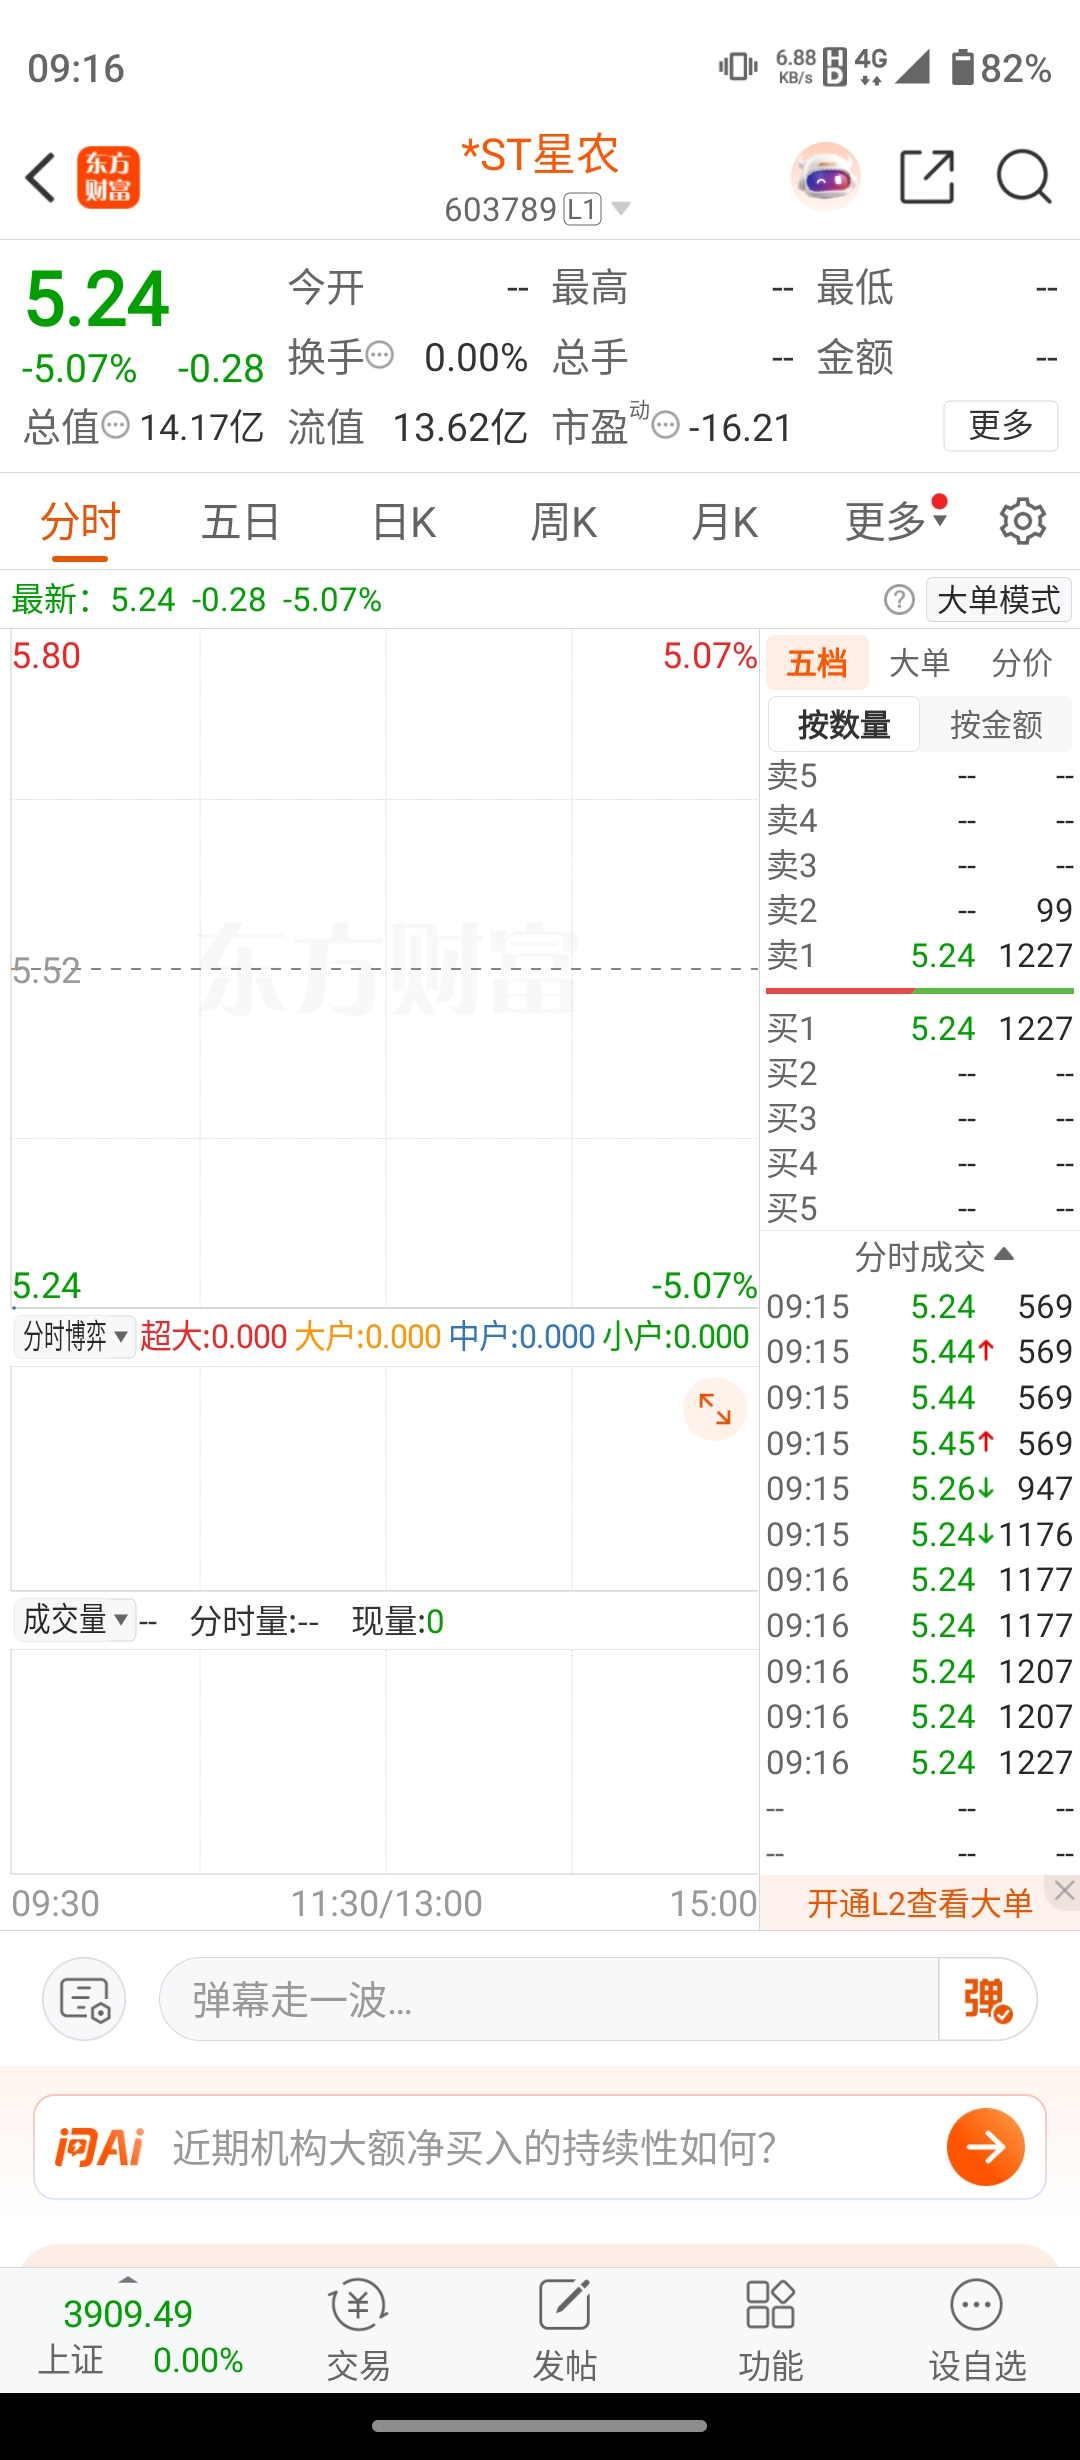This screenshot has height=2460, width=1080.
Task: Open the 东方财富 logo icon
Action: pyautogui.click(x=109, y=178)
